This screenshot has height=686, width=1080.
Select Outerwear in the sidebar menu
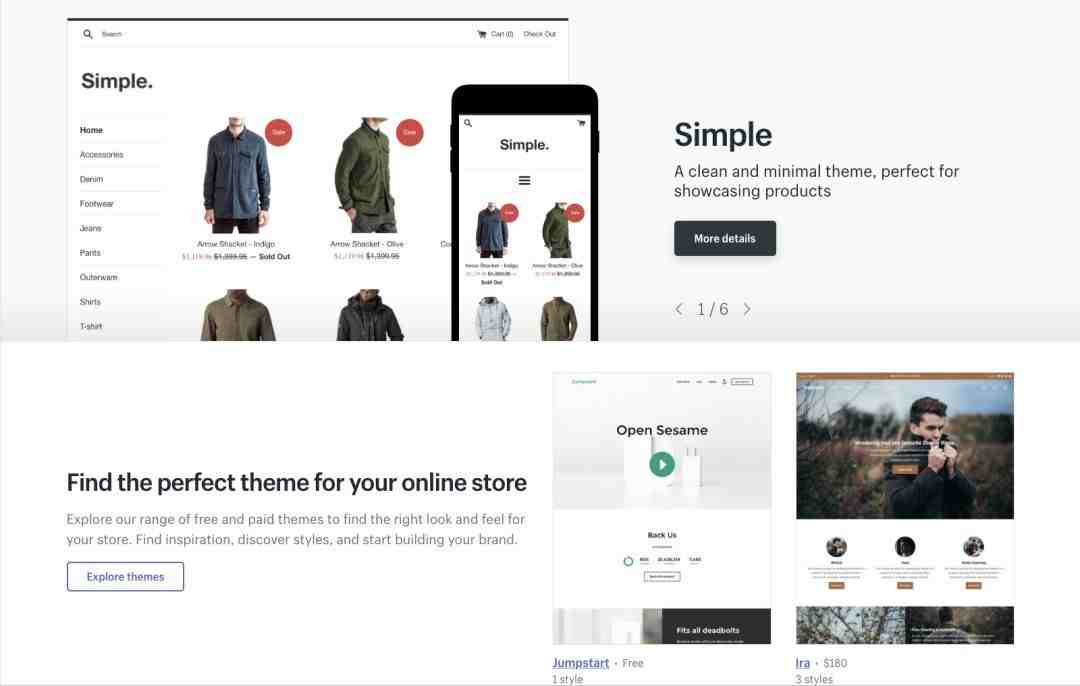tap(98, 278)
